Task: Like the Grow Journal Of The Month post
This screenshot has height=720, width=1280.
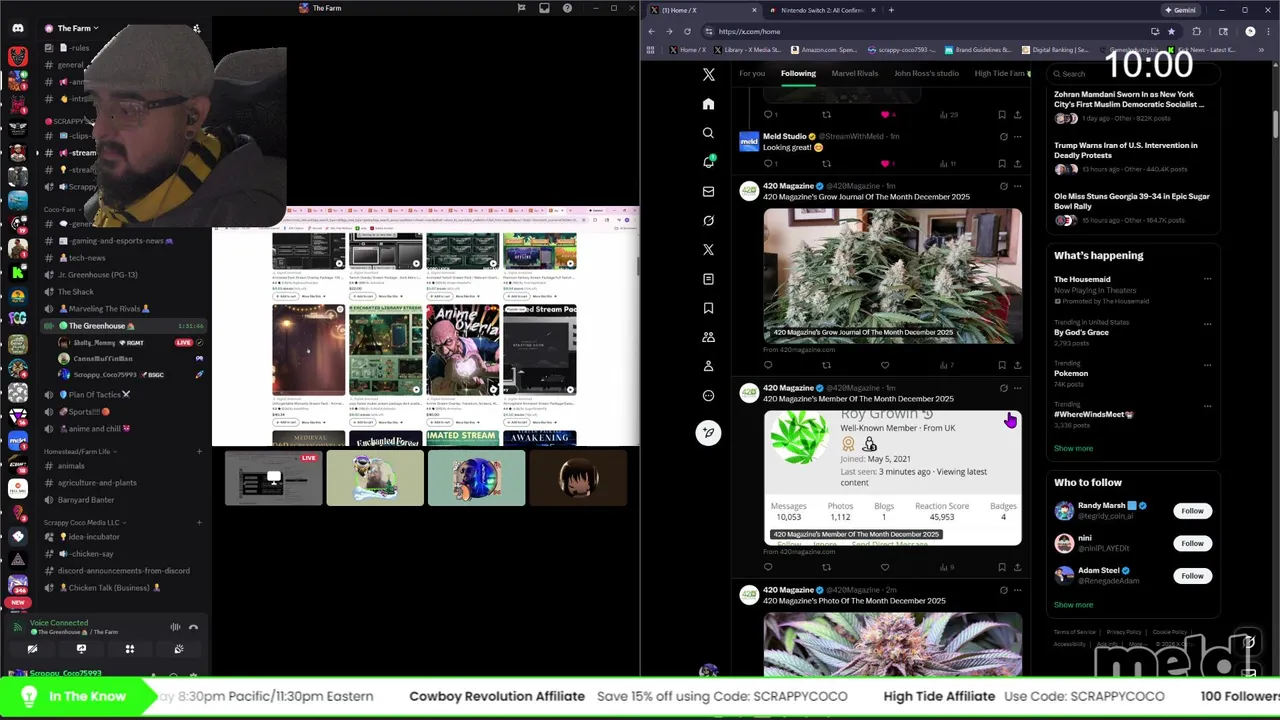Action: 885,365
